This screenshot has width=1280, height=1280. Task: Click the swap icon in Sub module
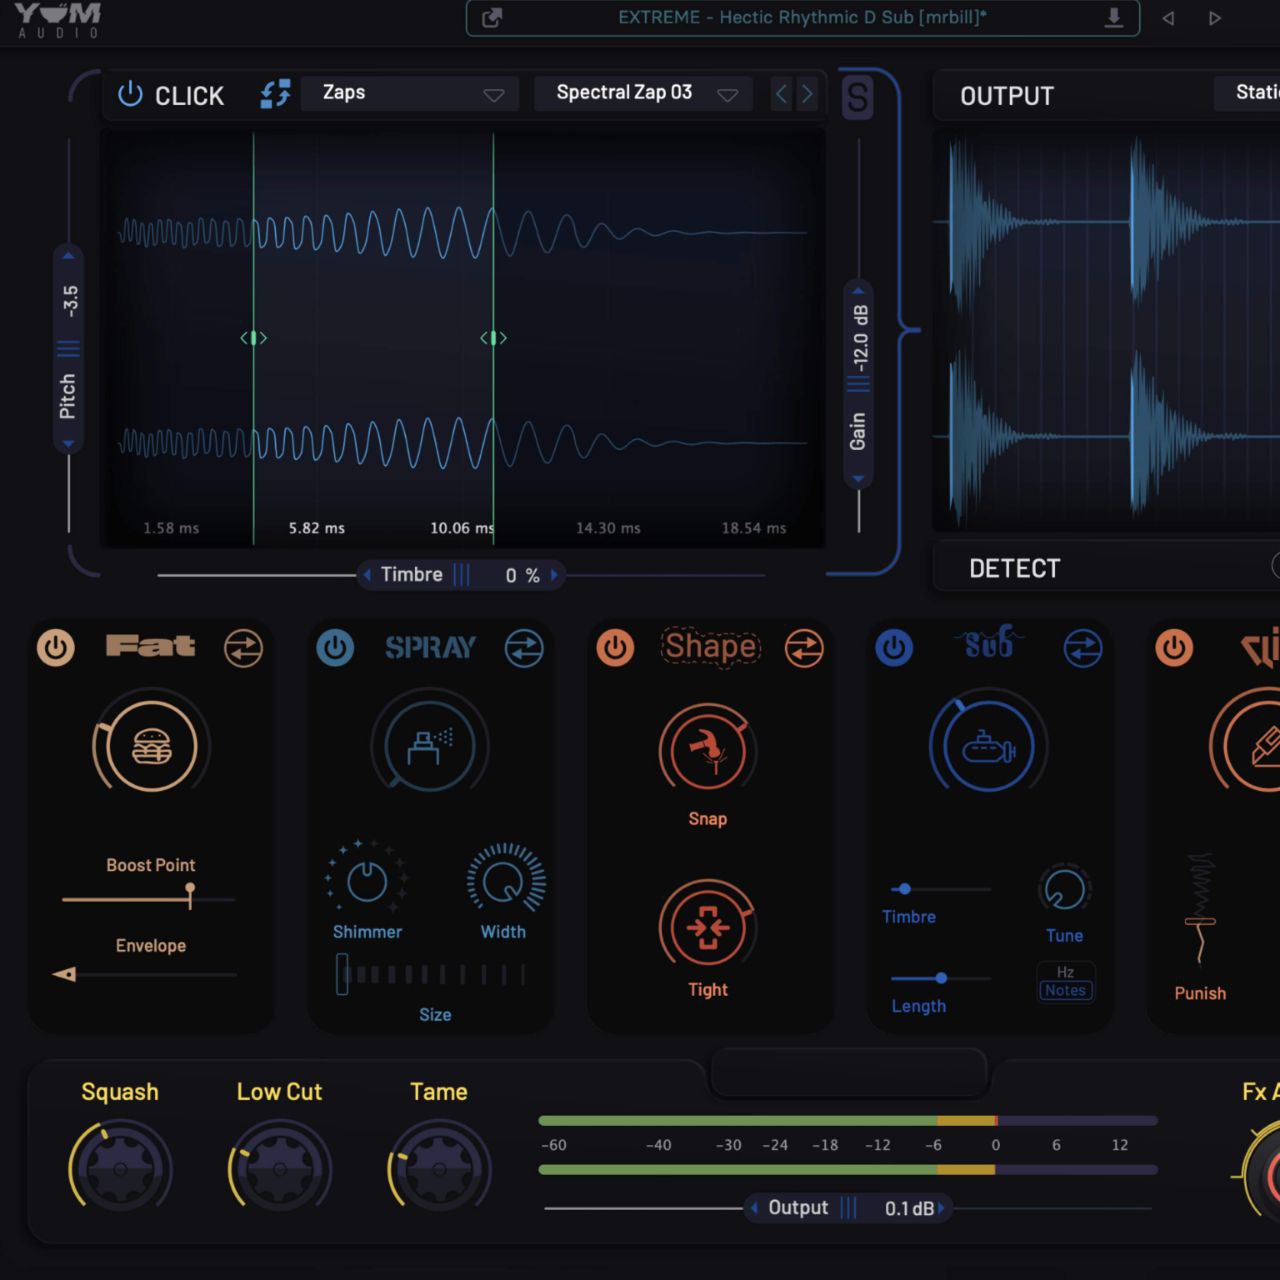point(1082,648)
